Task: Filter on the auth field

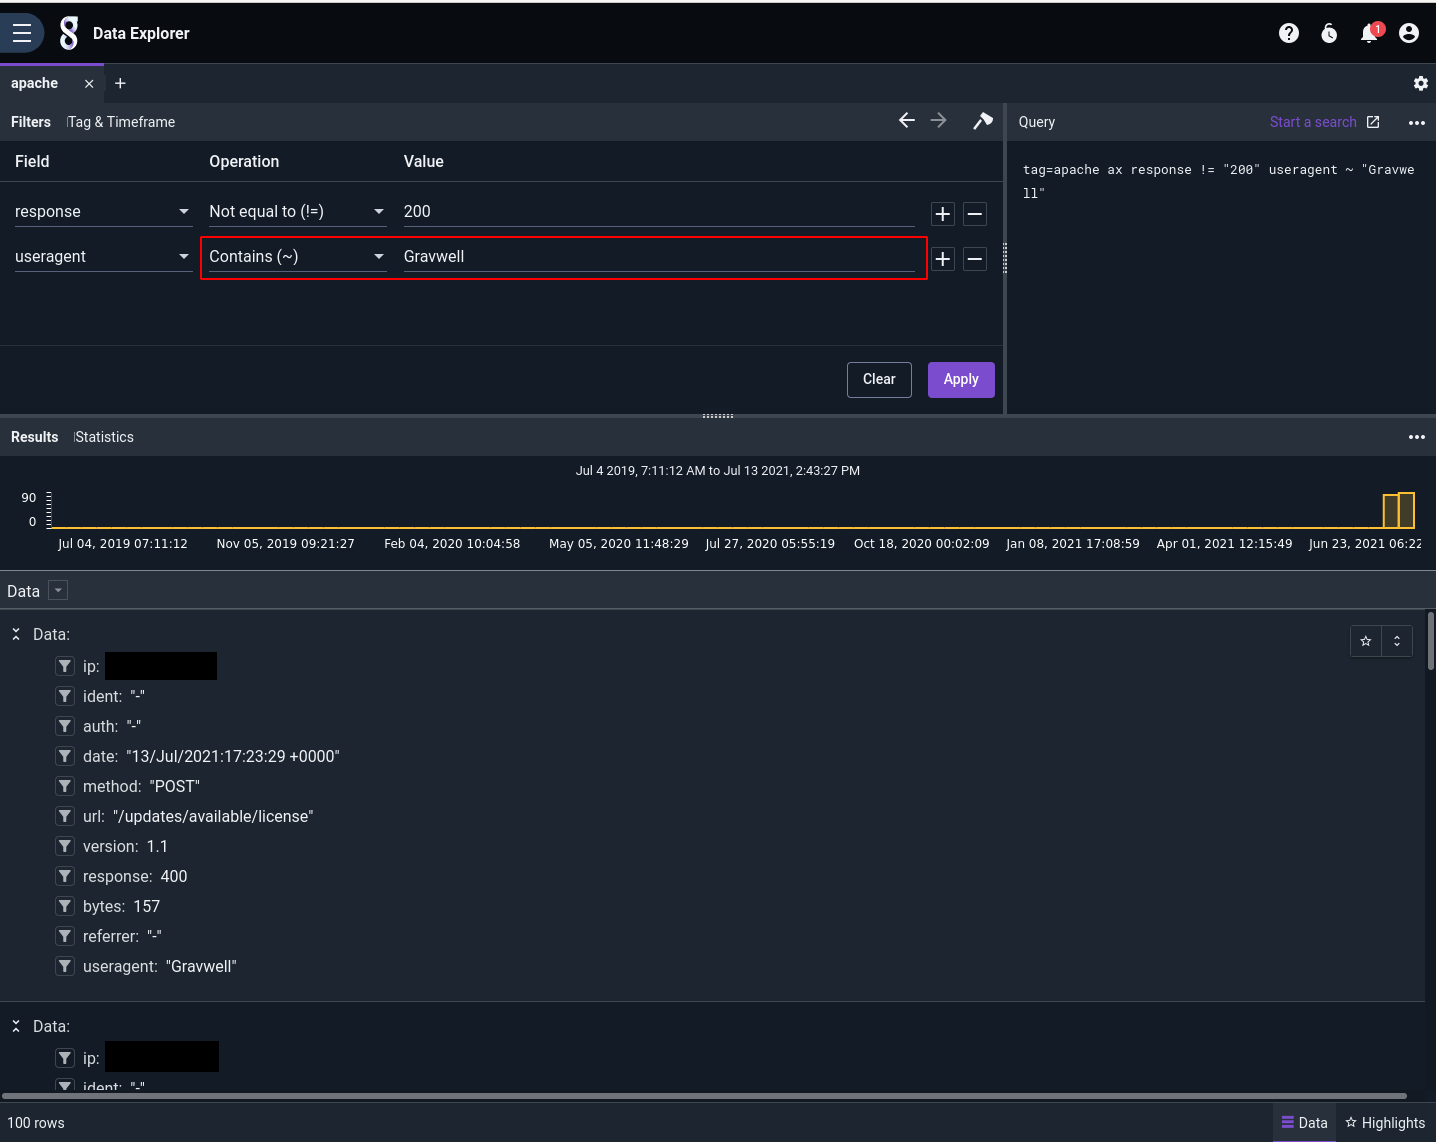Action: [x=65, y=726]
